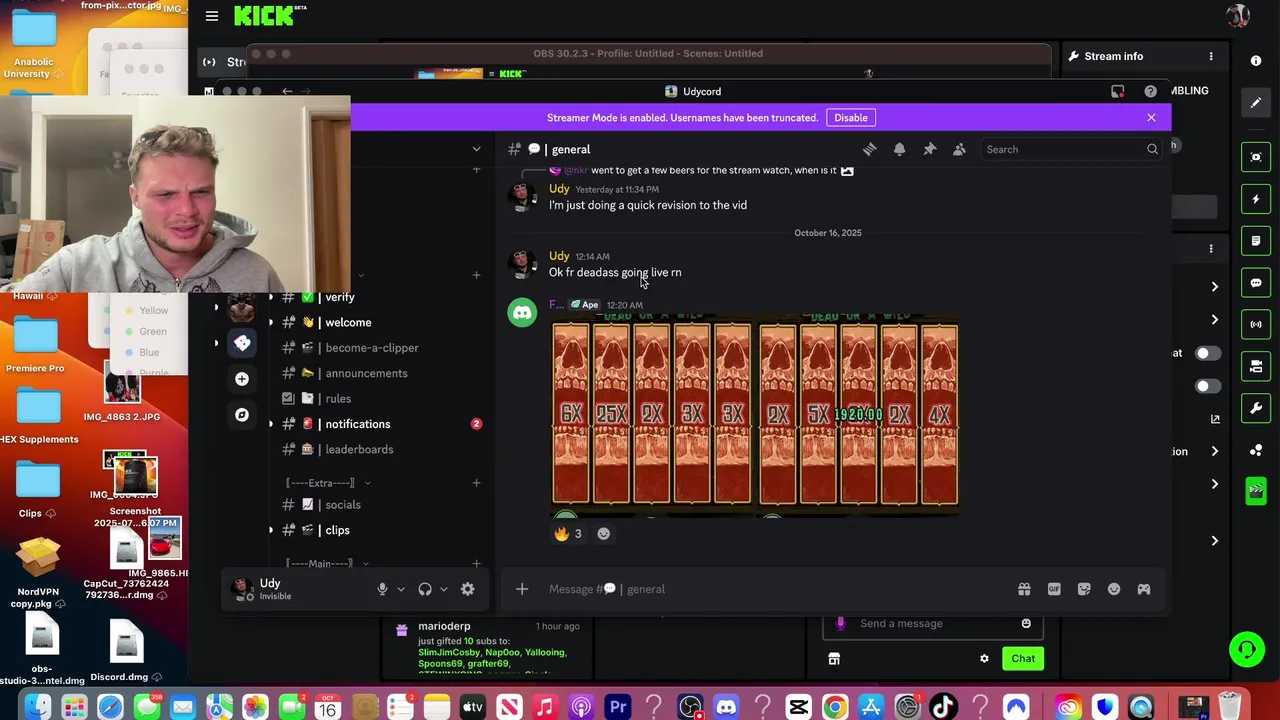Open notification settings bell in Discord header
The height and width of the screenshot is (720, 1280).
[x=899, y=149]
